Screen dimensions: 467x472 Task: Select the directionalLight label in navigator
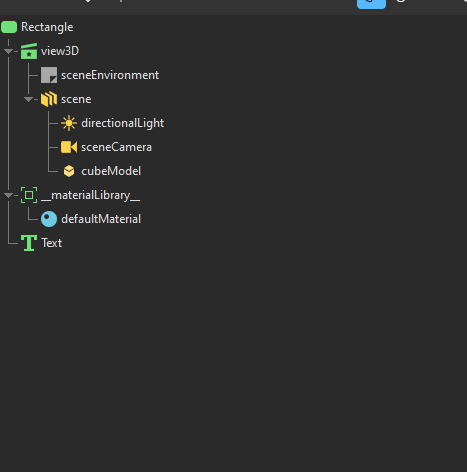point(122,123)
